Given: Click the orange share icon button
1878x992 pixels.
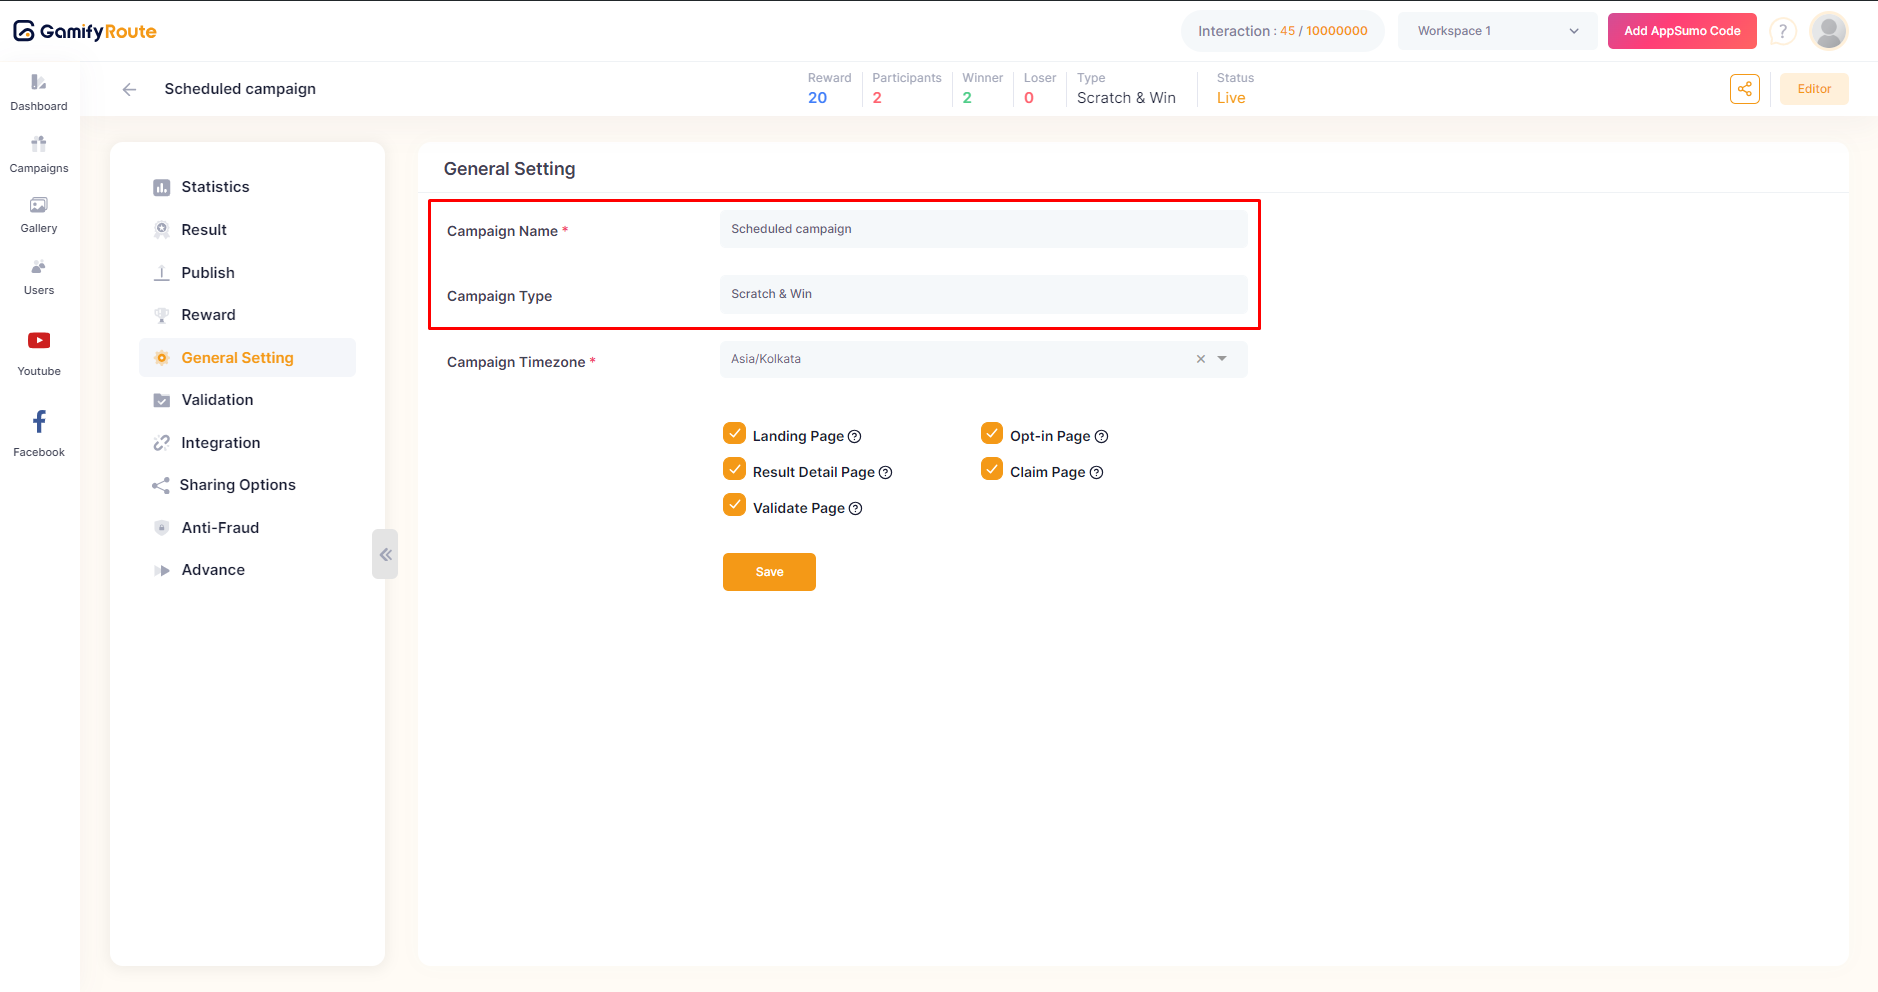Looking at the screenshot, I should [x=1744, y=89].
